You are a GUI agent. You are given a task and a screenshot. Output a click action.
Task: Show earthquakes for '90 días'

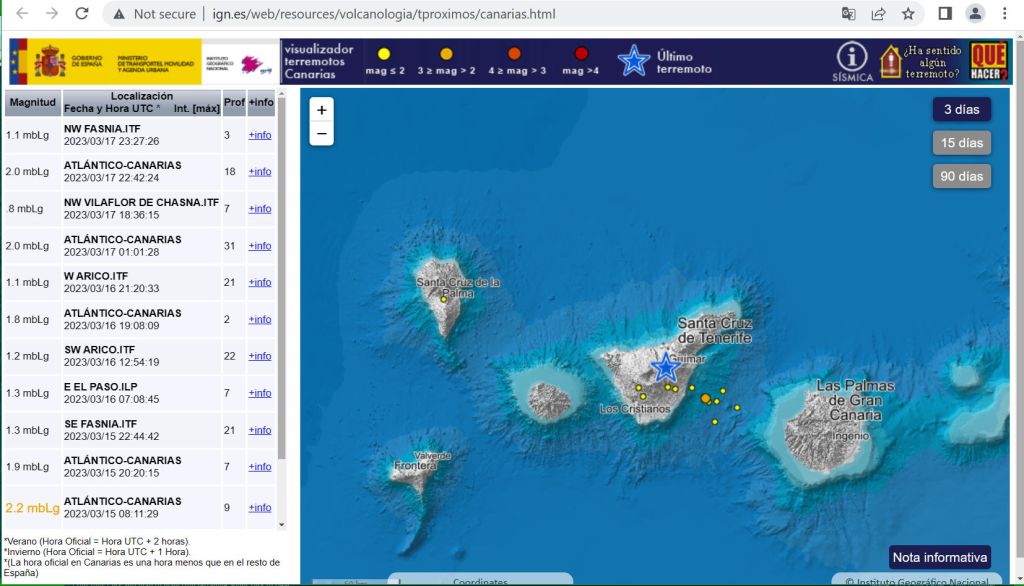click(961, 176)
